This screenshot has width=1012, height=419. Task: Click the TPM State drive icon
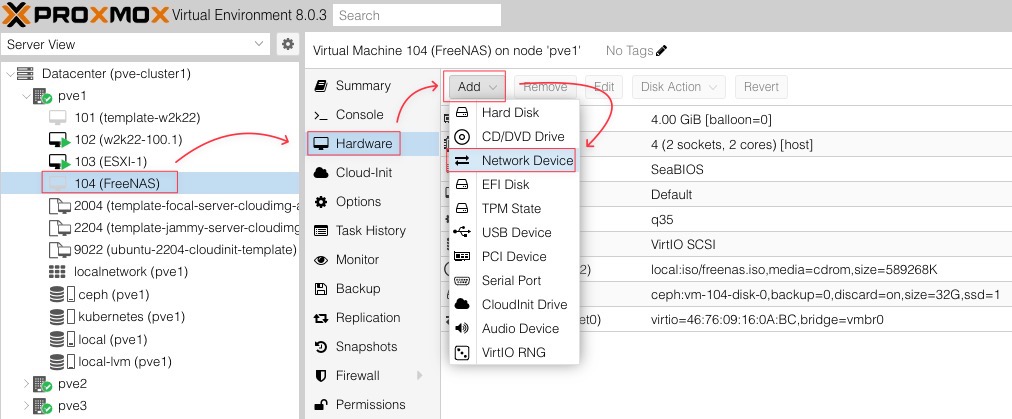click(x=461, y=209)
